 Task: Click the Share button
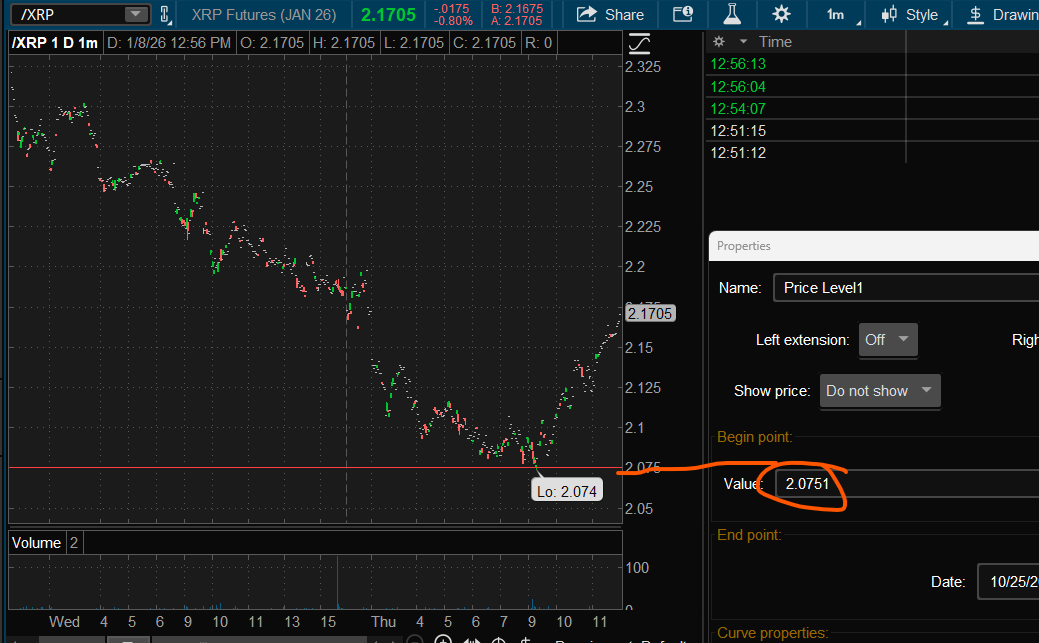pyautogui.click(x=610, y=15)
